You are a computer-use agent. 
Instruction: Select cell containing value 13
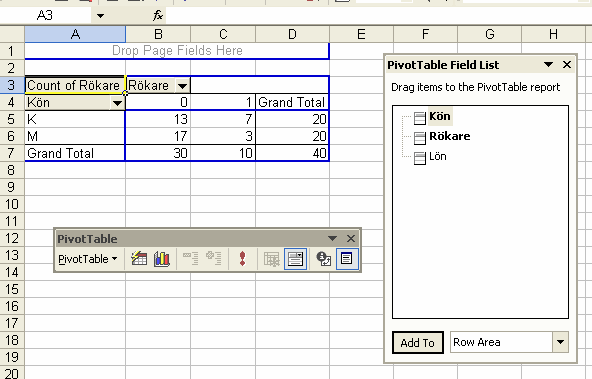click(158, 119)
